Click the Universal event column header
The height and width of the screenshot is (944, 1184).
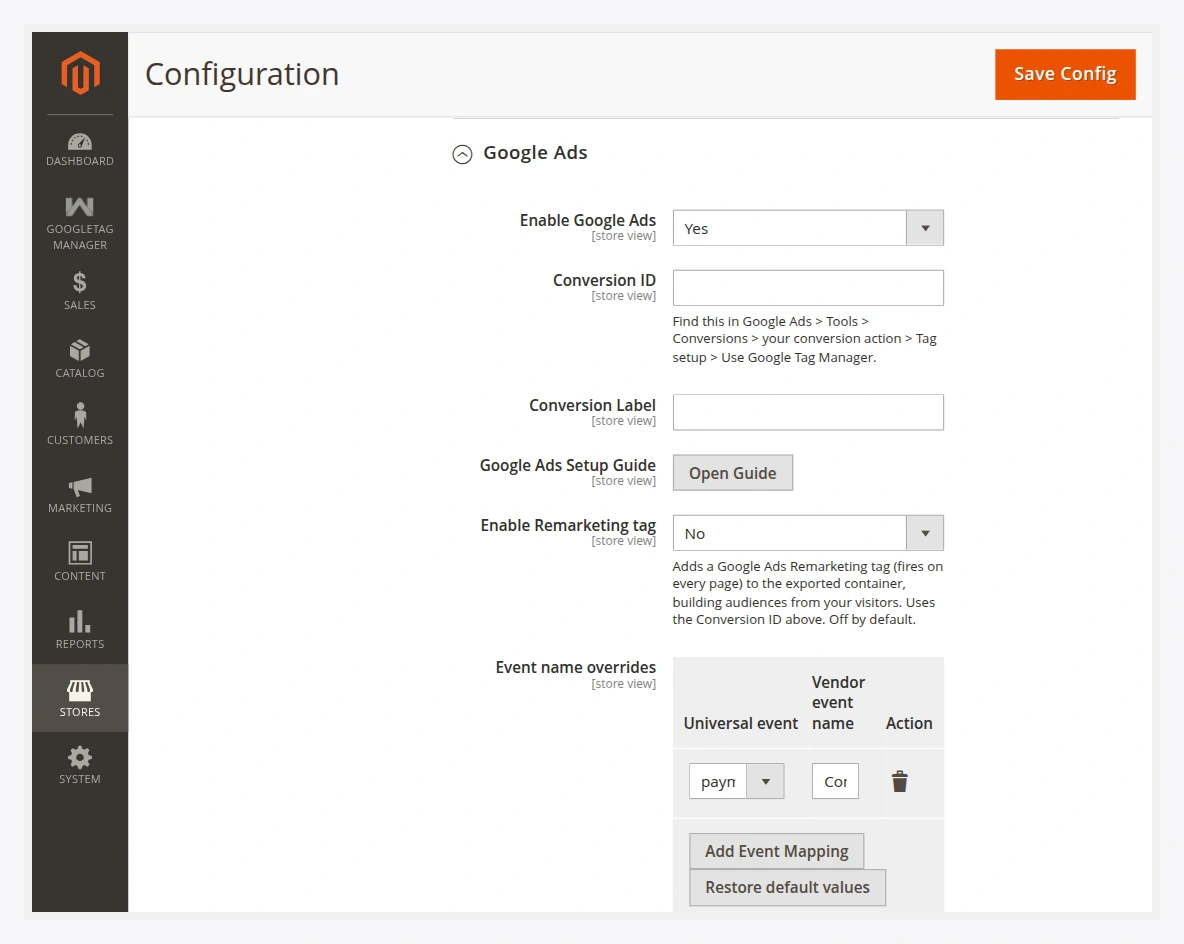[x=741, y=723]
